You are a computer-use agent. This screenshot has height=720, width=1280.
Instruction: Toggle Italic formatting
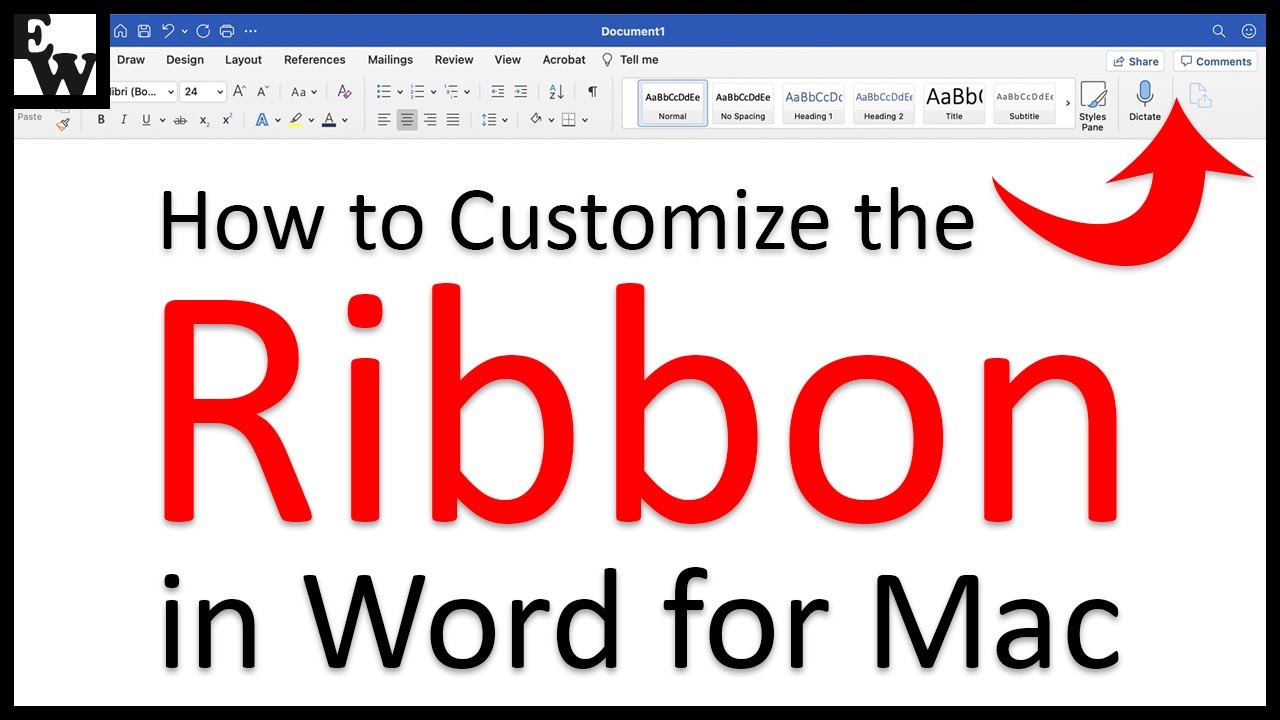[x=124, y=120]
